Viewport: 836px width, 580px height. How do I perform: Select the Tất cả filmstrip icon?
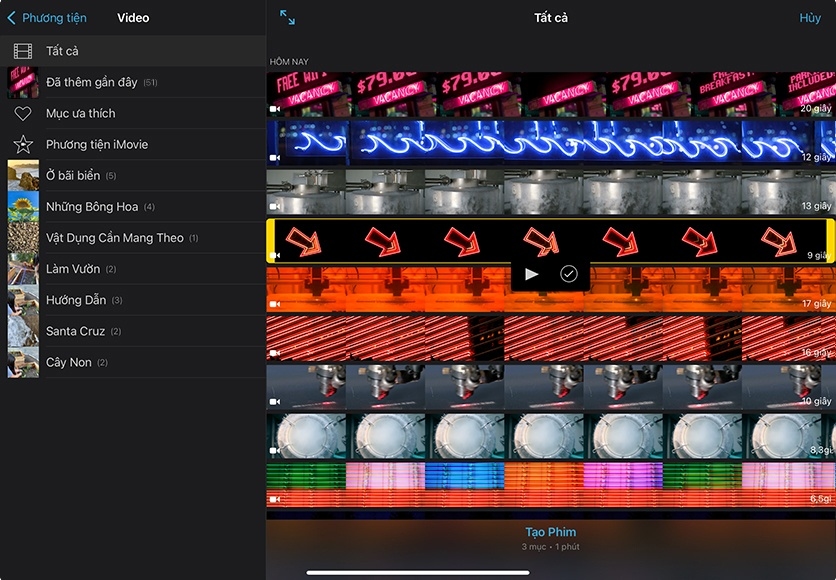click(23, 51)
